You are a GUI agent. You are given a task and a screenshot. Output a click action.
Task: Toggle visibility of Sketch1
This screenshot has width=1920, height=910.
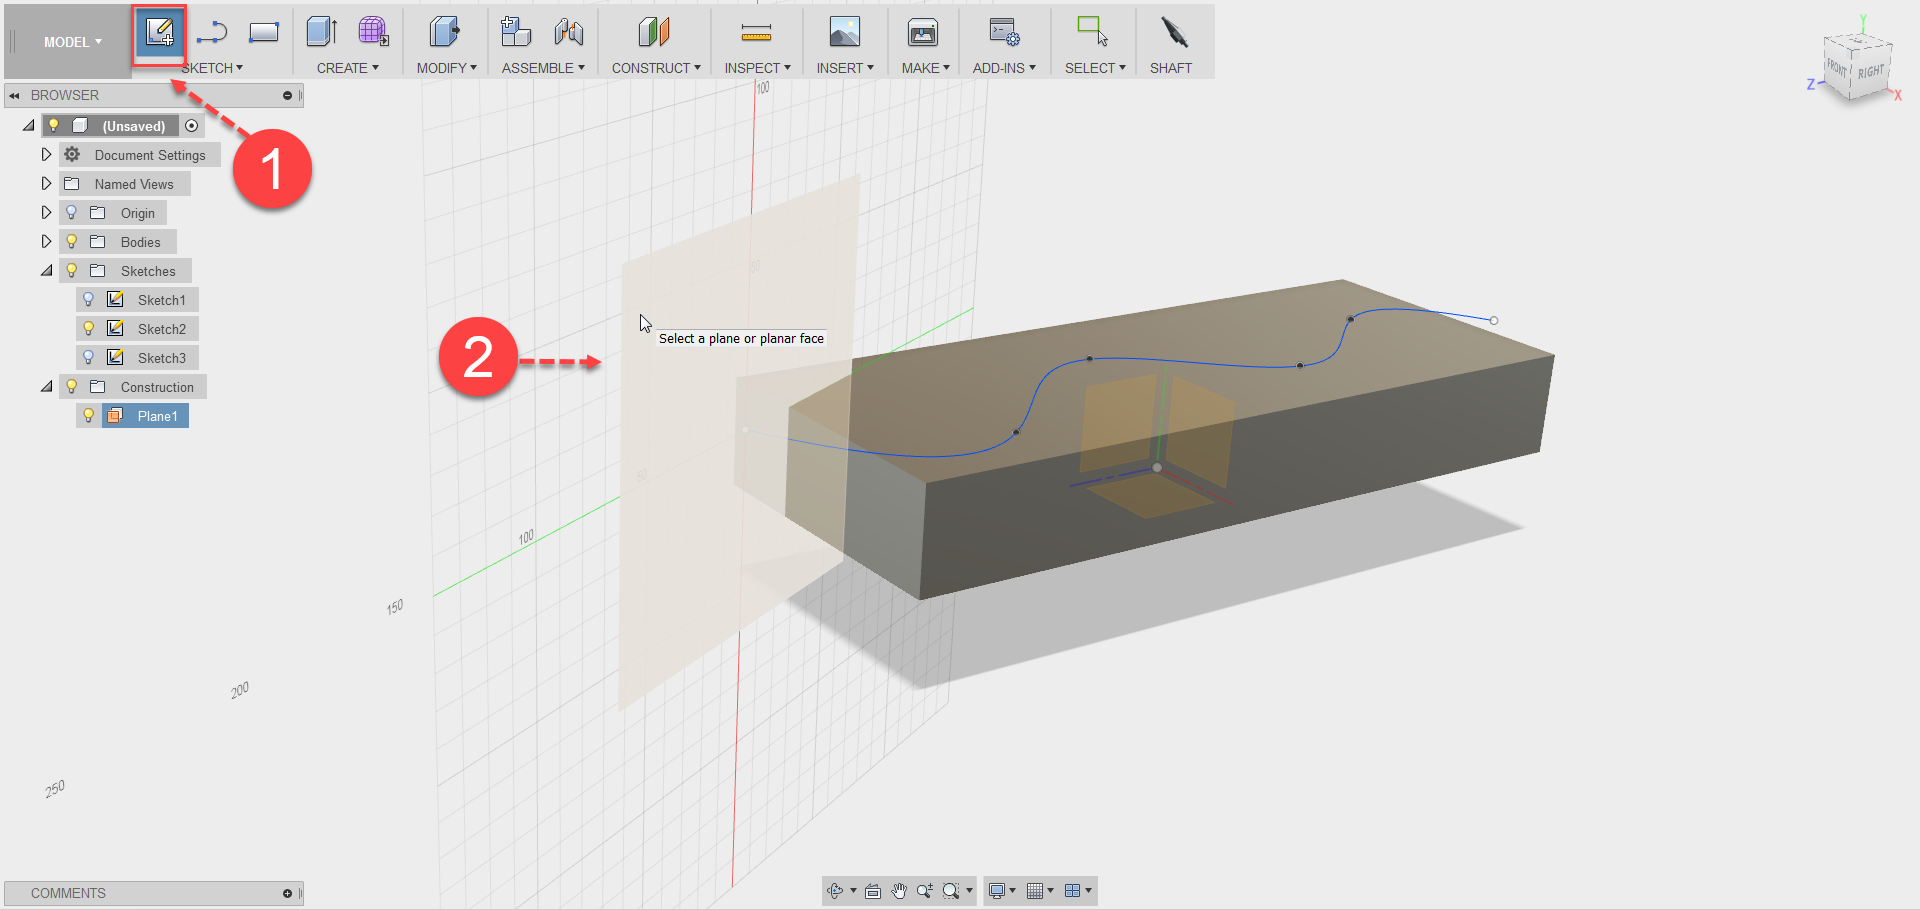pos(88,299)
